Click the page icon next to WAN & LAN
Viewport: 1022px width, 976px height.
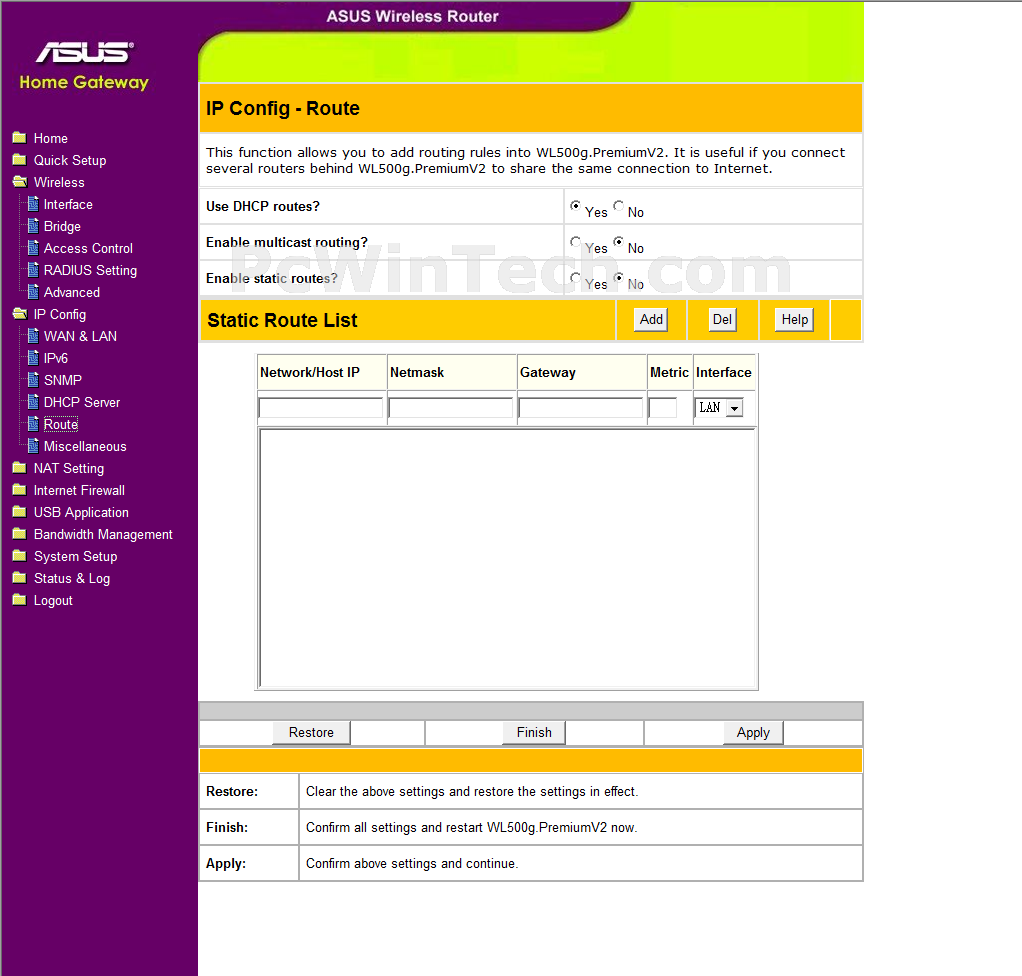coord(33,336)
